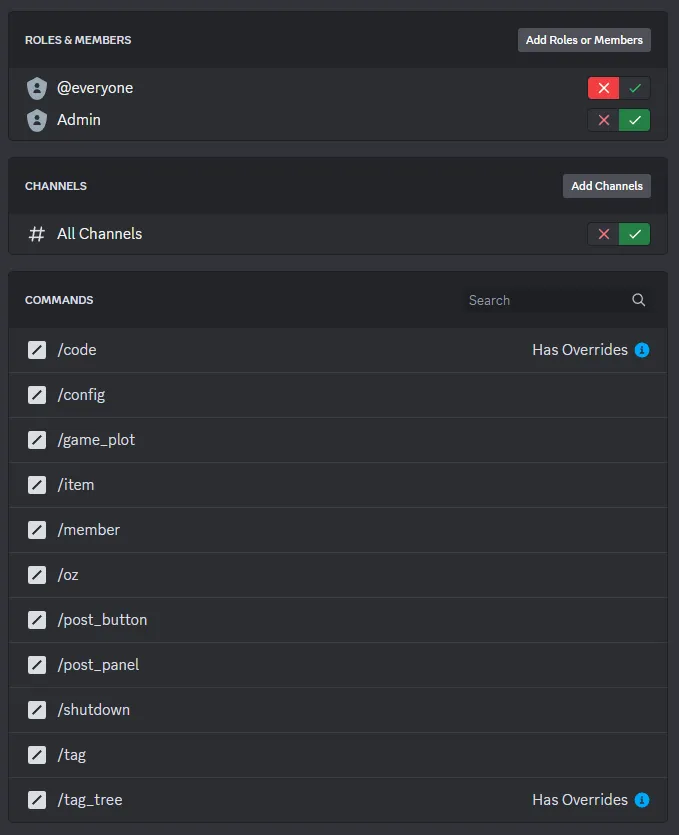Click the edit pencil icon for /oz

(37, 575)
